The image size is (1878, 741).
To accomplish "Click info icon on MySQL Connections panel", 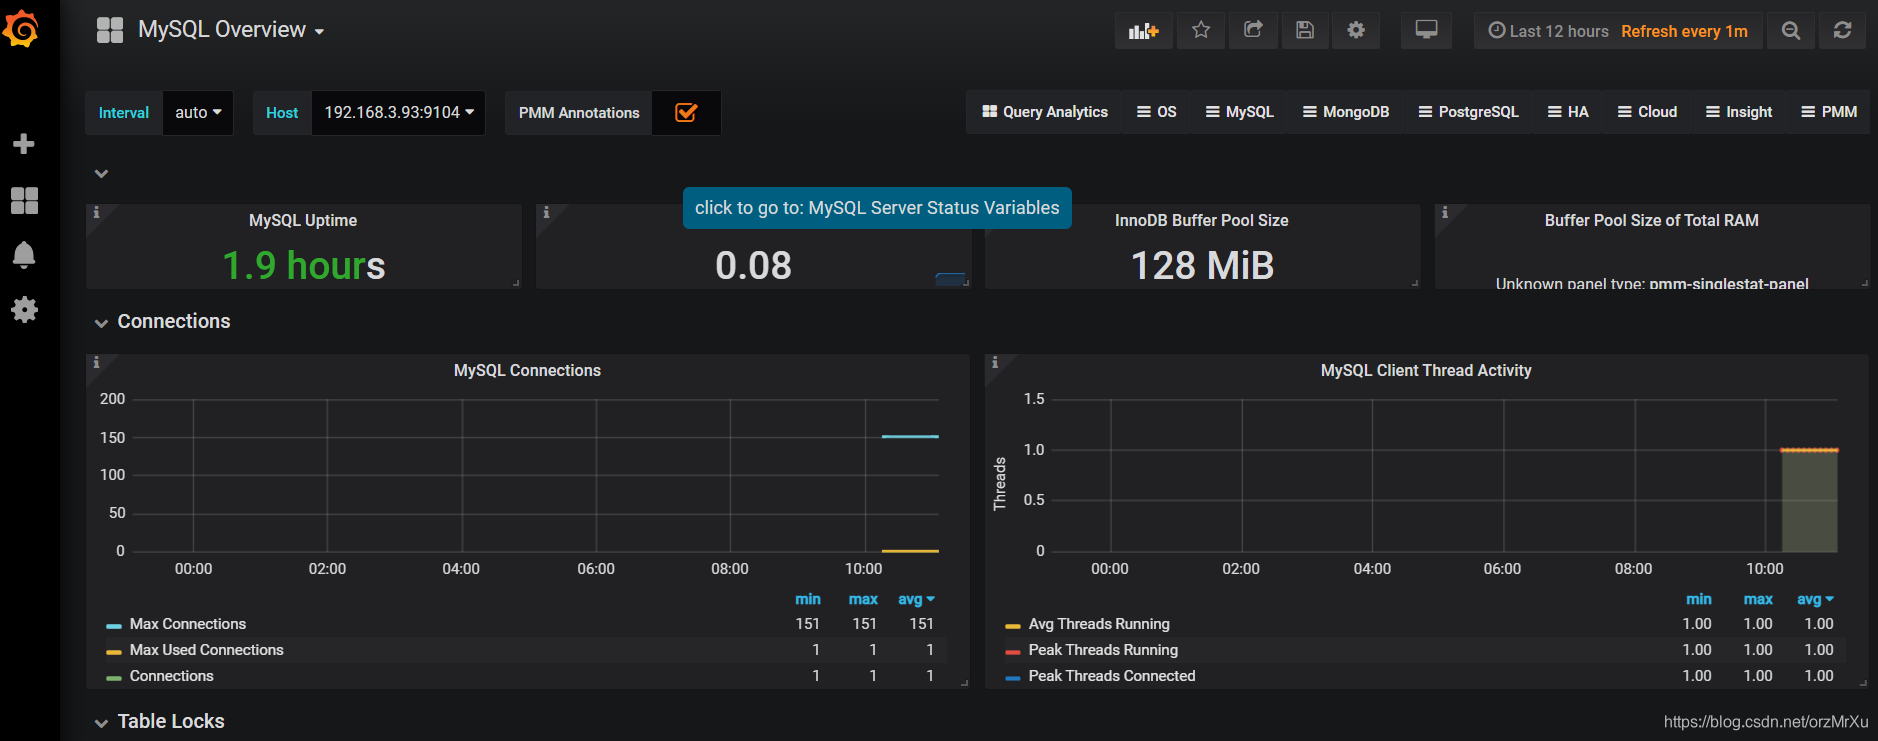I will coord(96,362).
